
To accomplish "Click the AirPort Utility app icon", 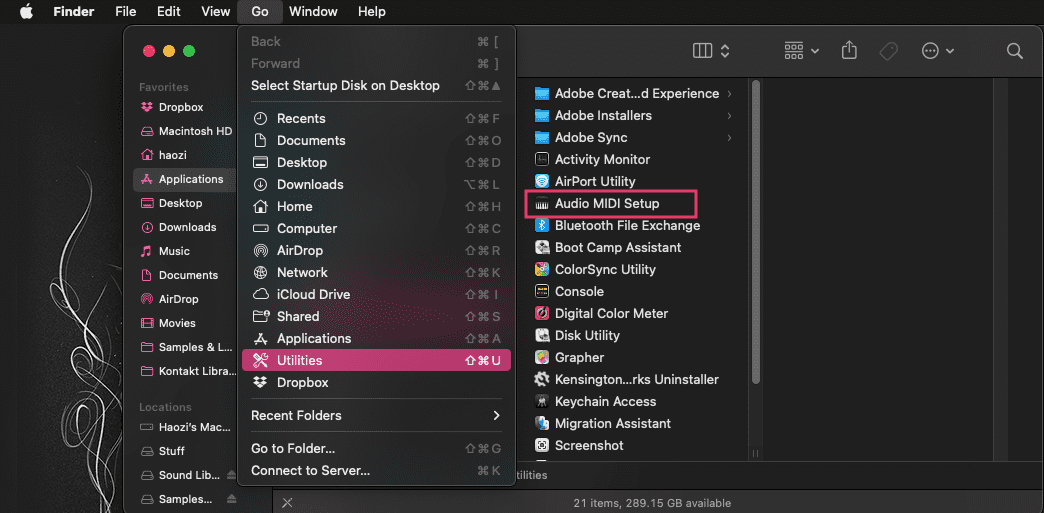I will (x=542, y=181).
